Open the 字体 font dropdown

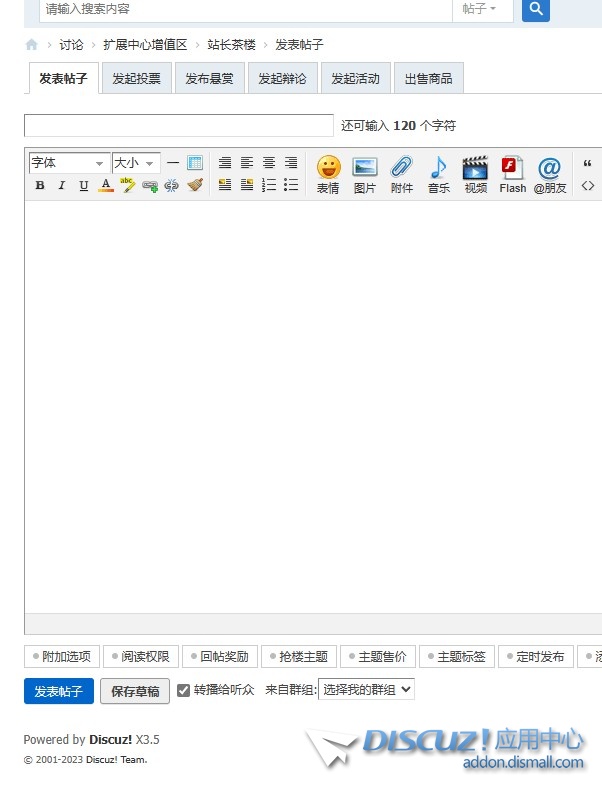[x=68, y=163]
